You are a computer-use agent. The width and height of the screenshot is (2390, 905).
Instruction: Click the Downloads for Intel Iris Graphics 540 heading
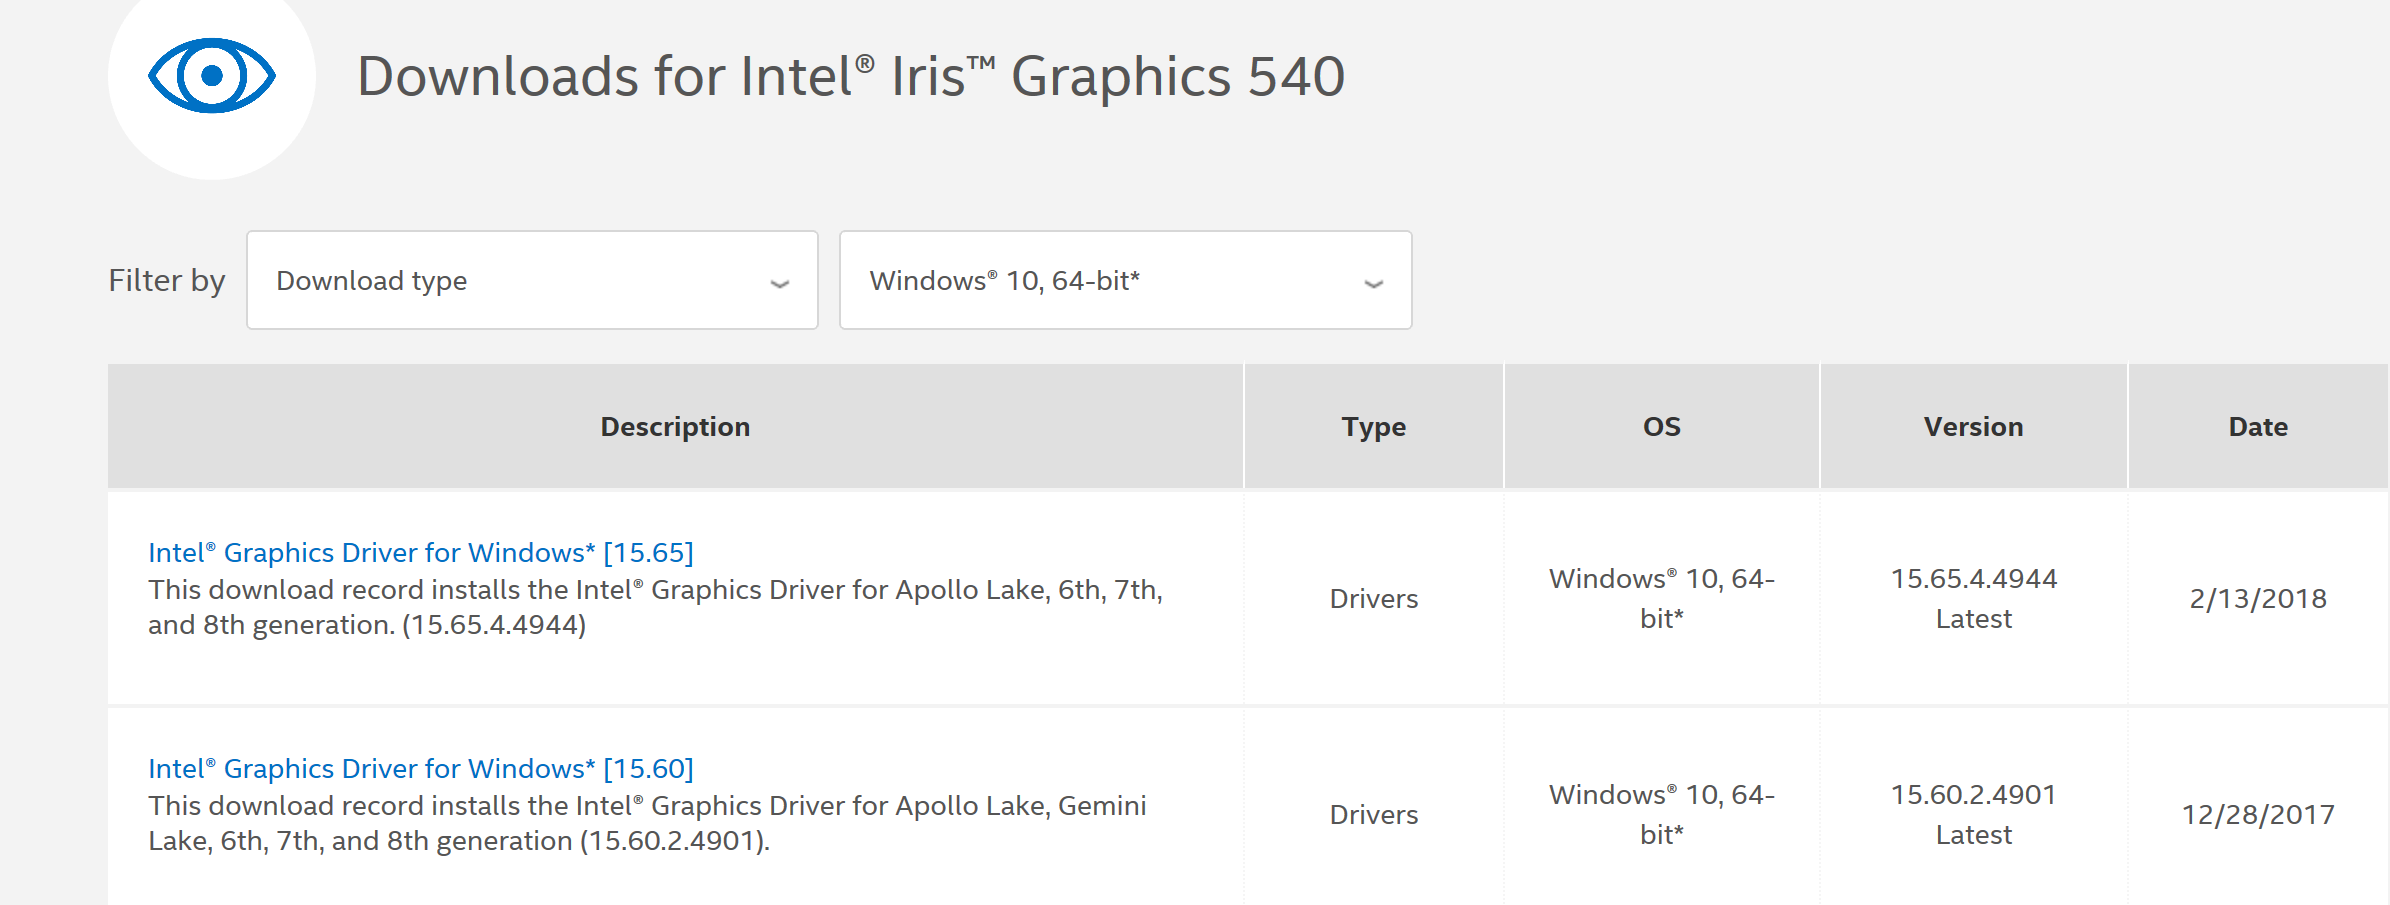click(x=851, y=77)
